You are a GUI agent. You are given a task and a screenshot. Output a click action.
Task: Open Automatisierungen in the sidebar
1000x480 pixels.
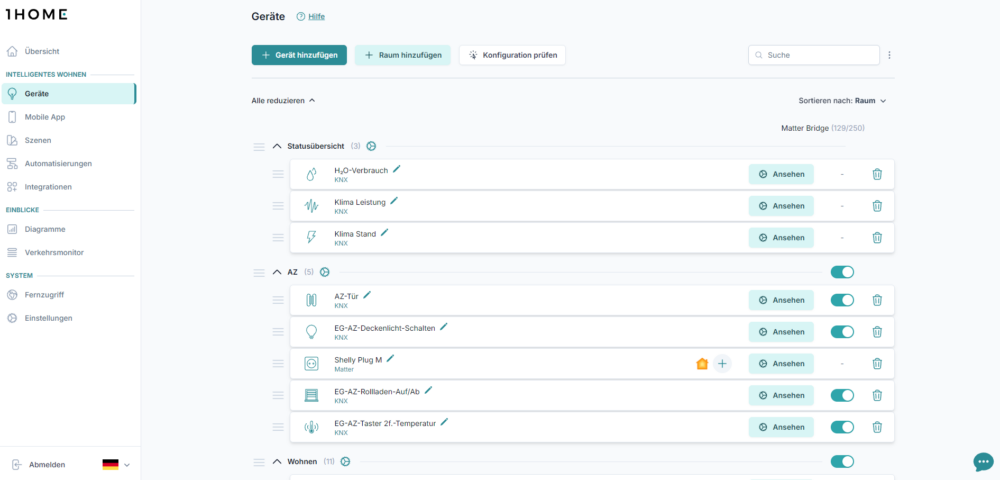point(58,163)
